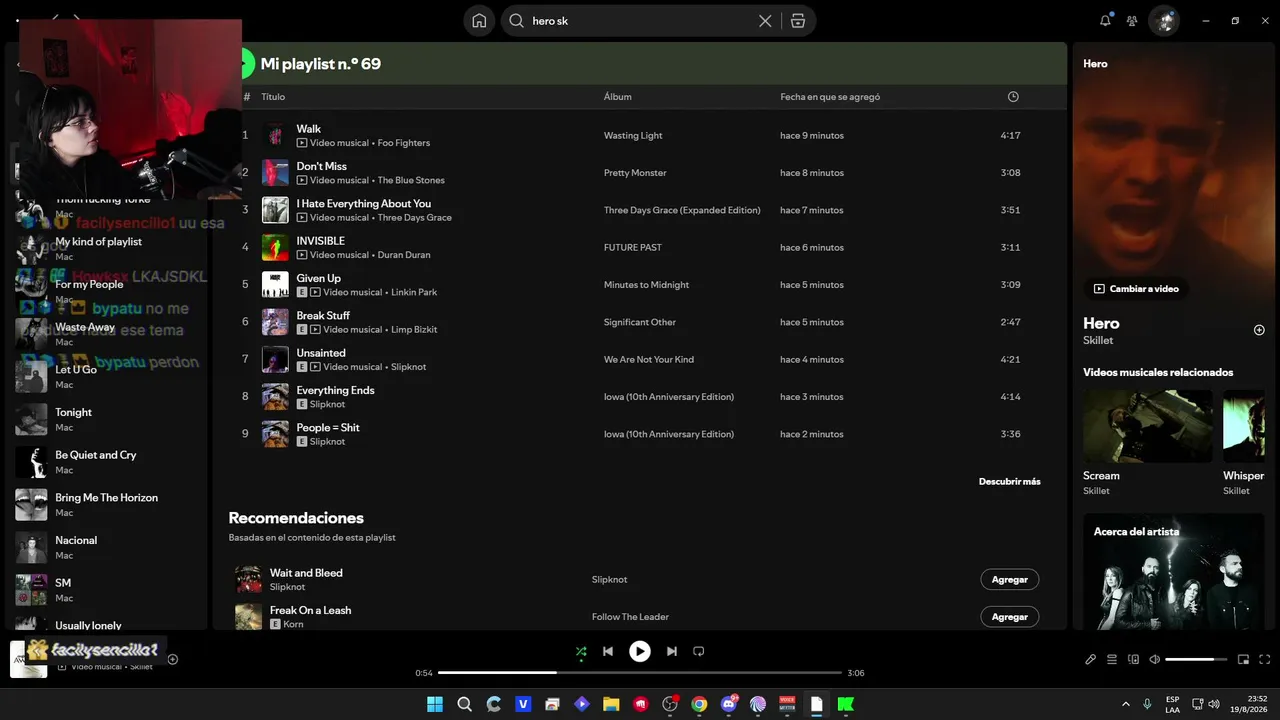The image size is (1280, 720).
Task: Open the 'Nacional' sidebar playlist
Action: pos(110,548)
